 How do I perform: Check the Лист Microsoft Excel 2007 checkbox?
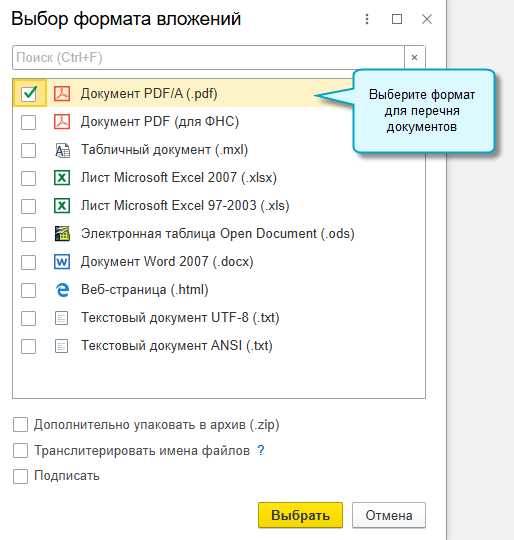click(29, 178)
